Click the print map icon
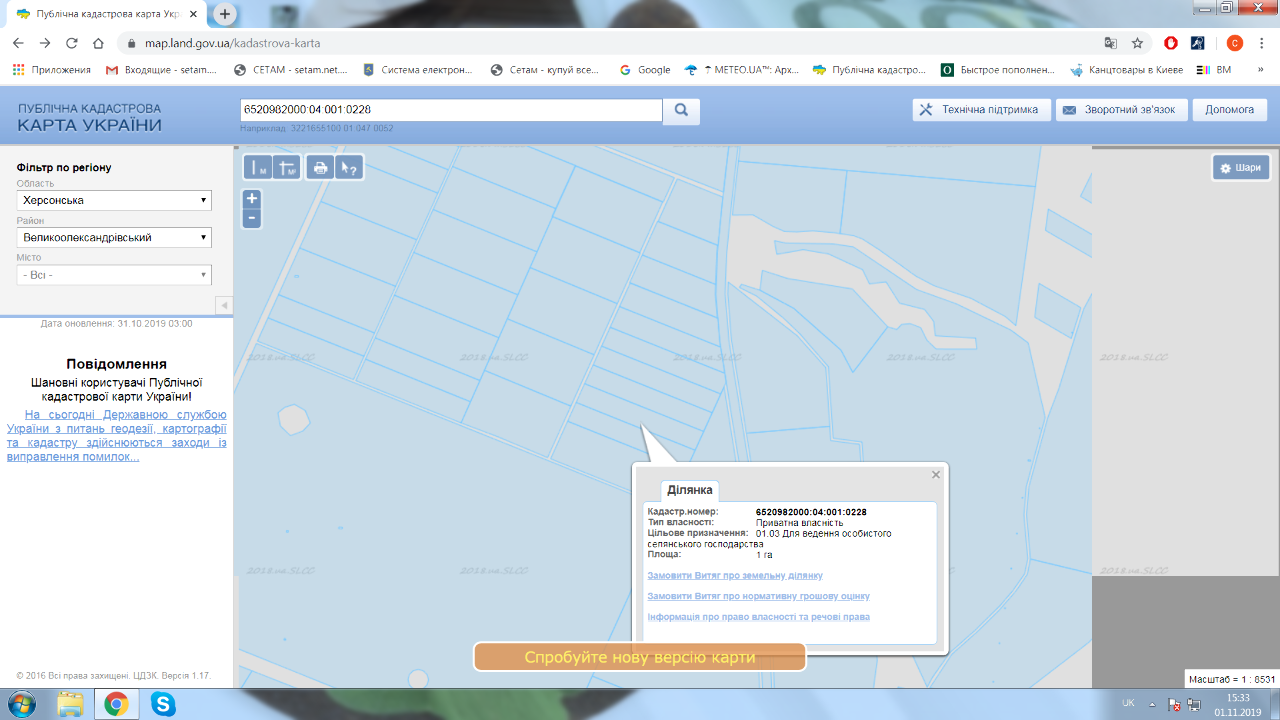1280x720 pixels. [x=320, y=168]
